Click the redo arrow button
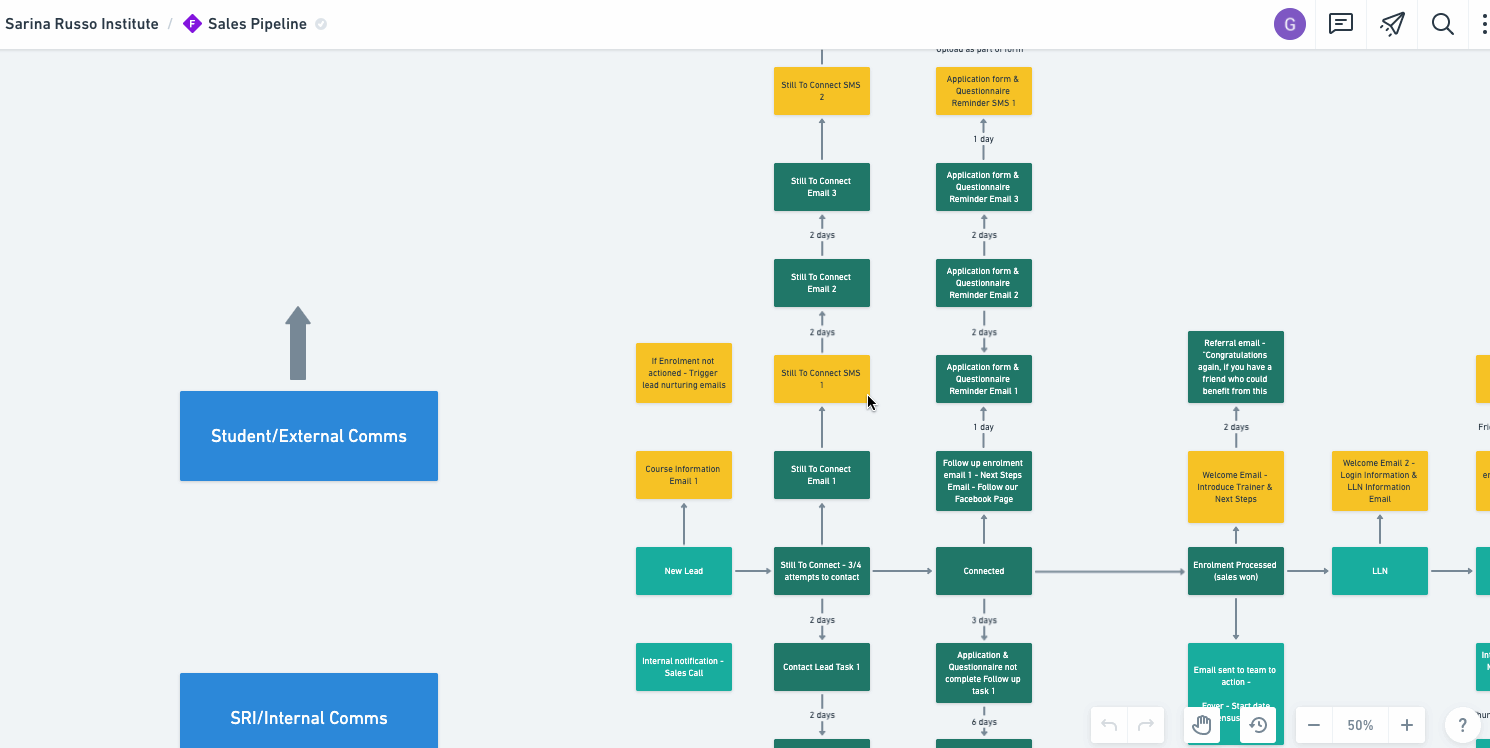The height and width of the screenshot is (748, 1490). (x=1146, y=725)
